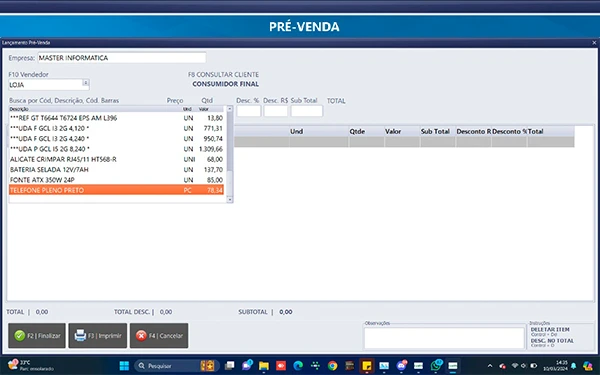Open the taskbar clock showing 14:35

tap(557, 365)
